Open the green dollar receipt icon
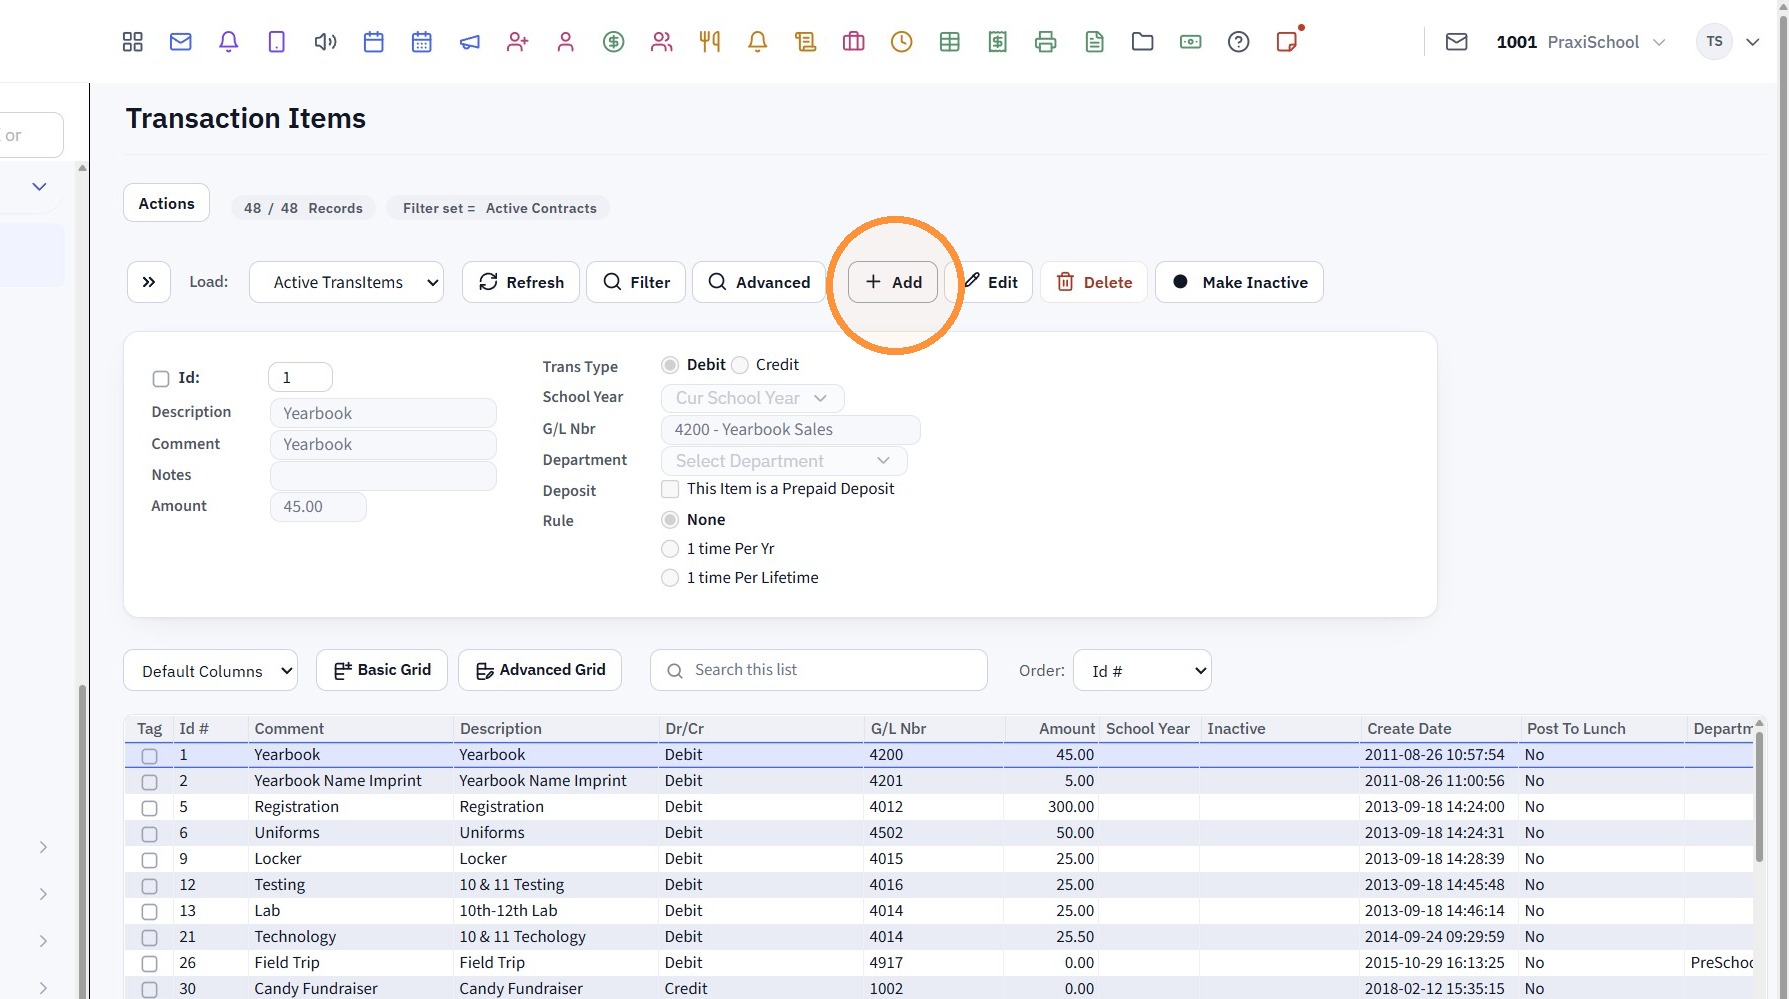The width and height of the screenshot is (1789, 999). point(998,42)
